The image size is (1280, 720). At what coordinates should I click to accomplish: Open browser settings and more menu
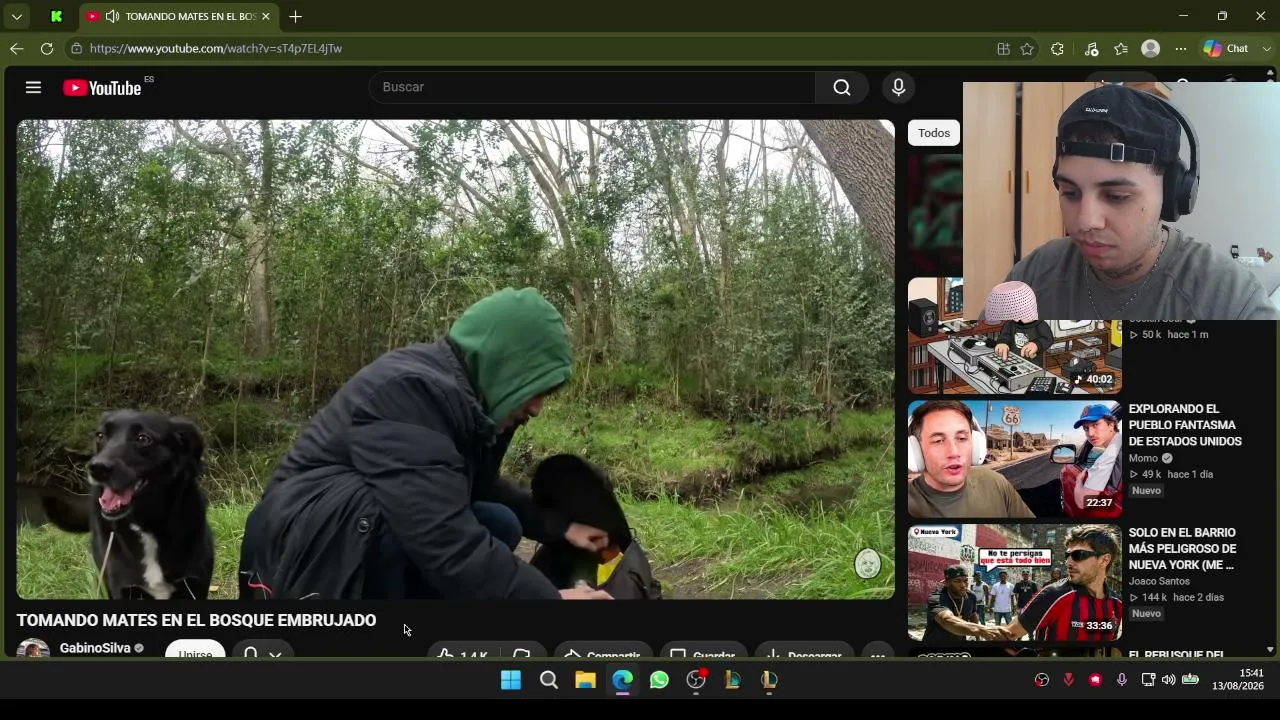(1181, 48)
